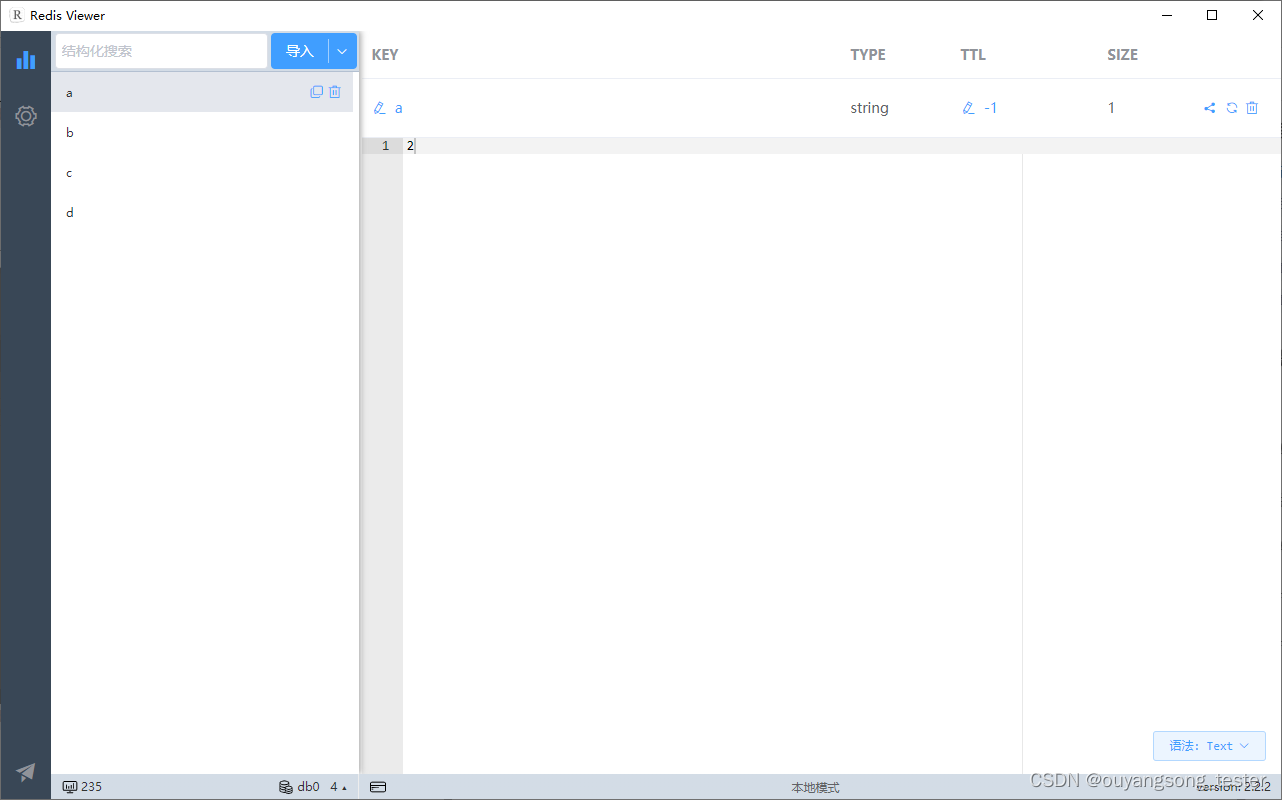Focus the structured search field

(x=161, y=51)
